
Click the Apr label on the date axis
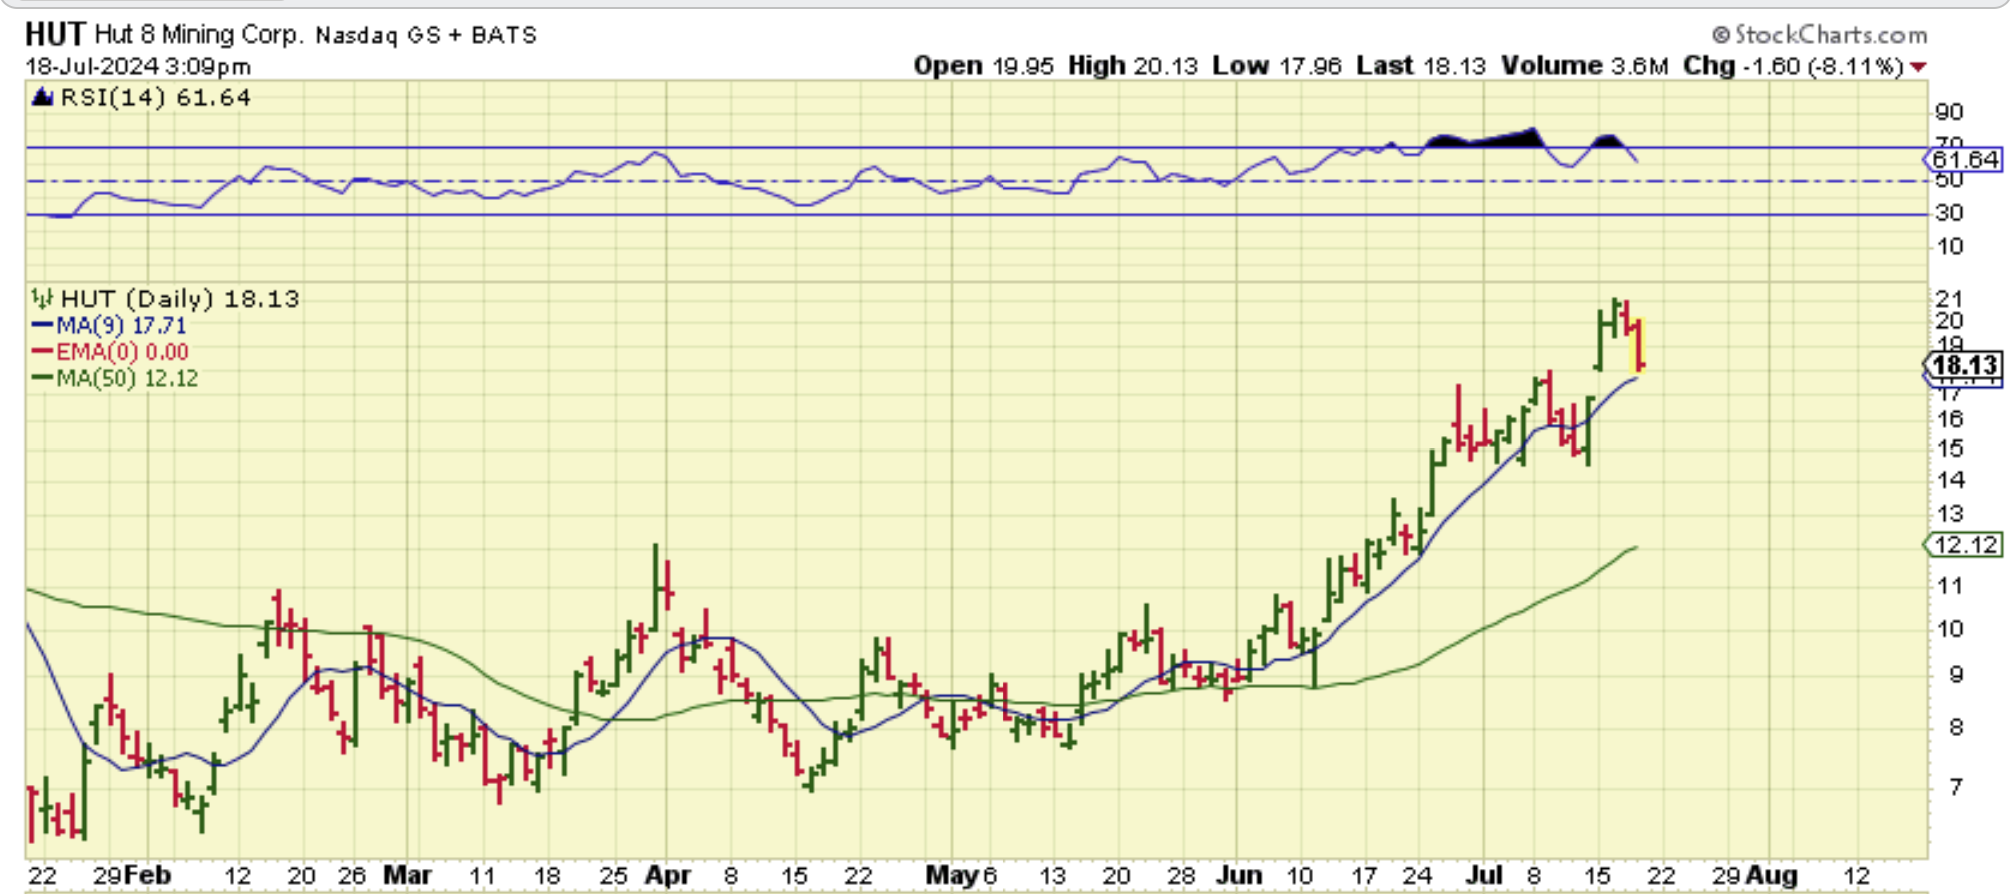(x=668, y=876)
